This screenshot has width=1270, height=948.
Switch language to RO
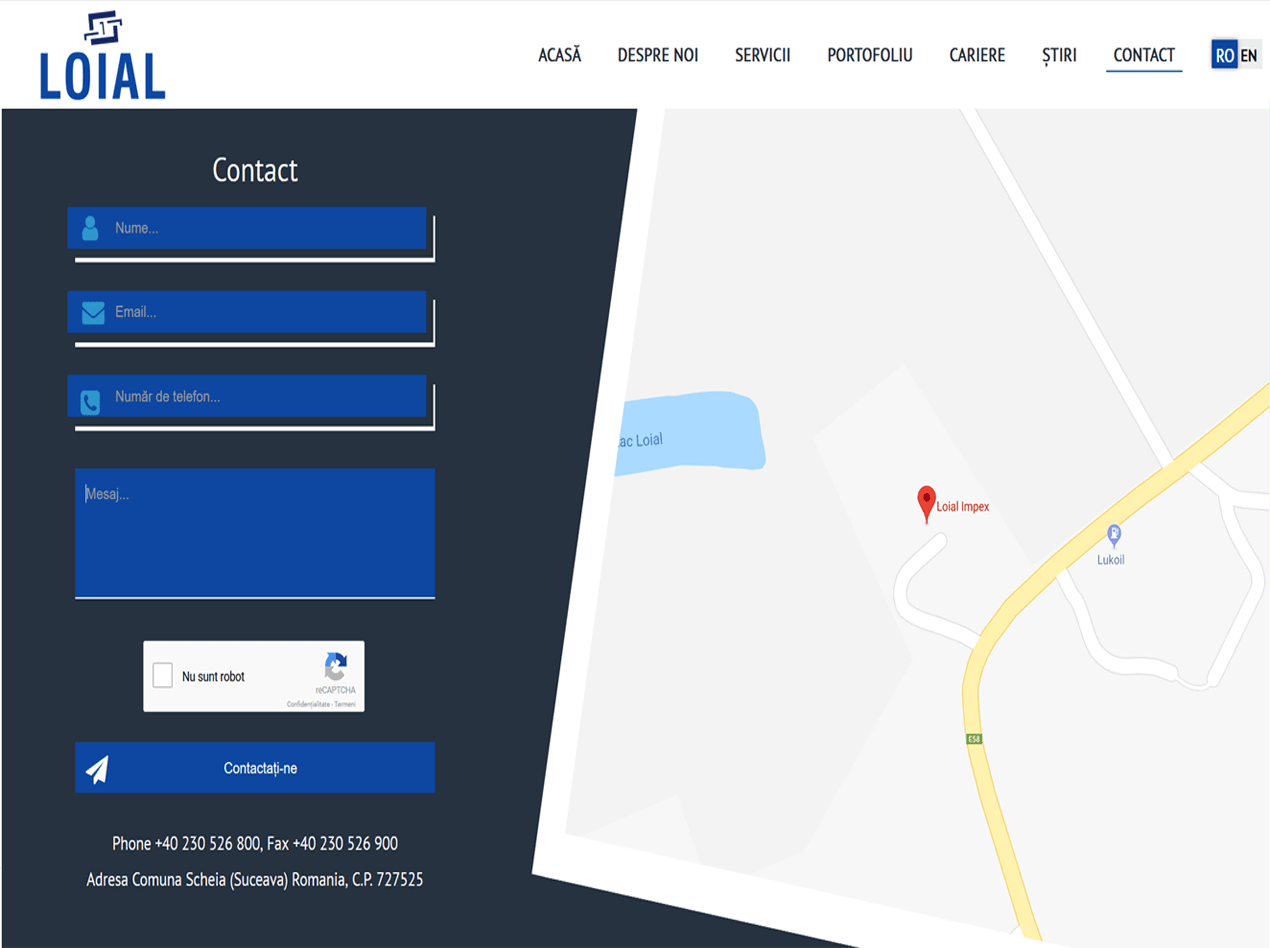[1224, 55]
